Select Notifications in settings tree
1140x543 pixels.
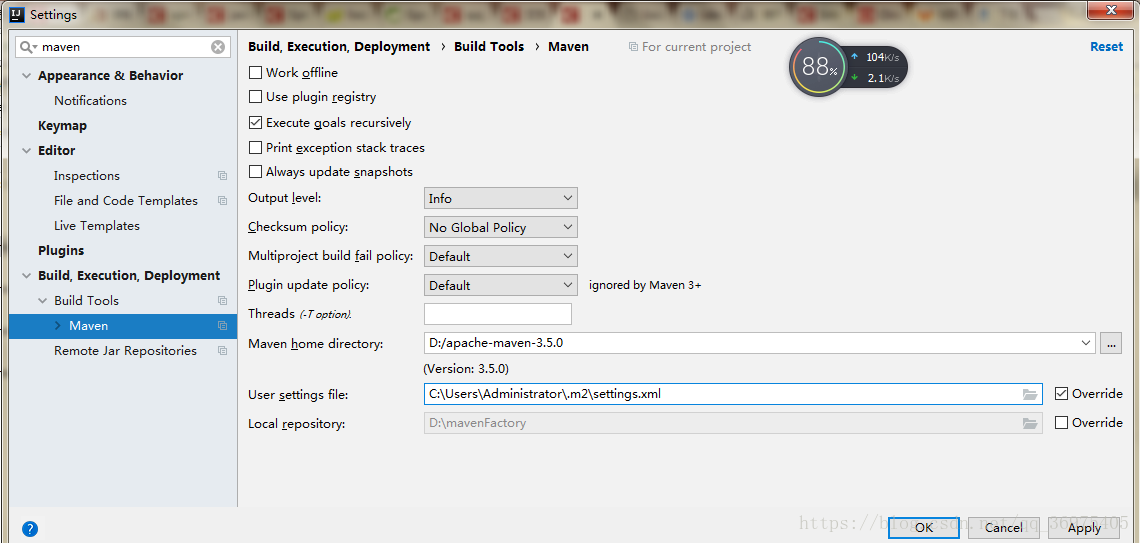coord(90,101)
